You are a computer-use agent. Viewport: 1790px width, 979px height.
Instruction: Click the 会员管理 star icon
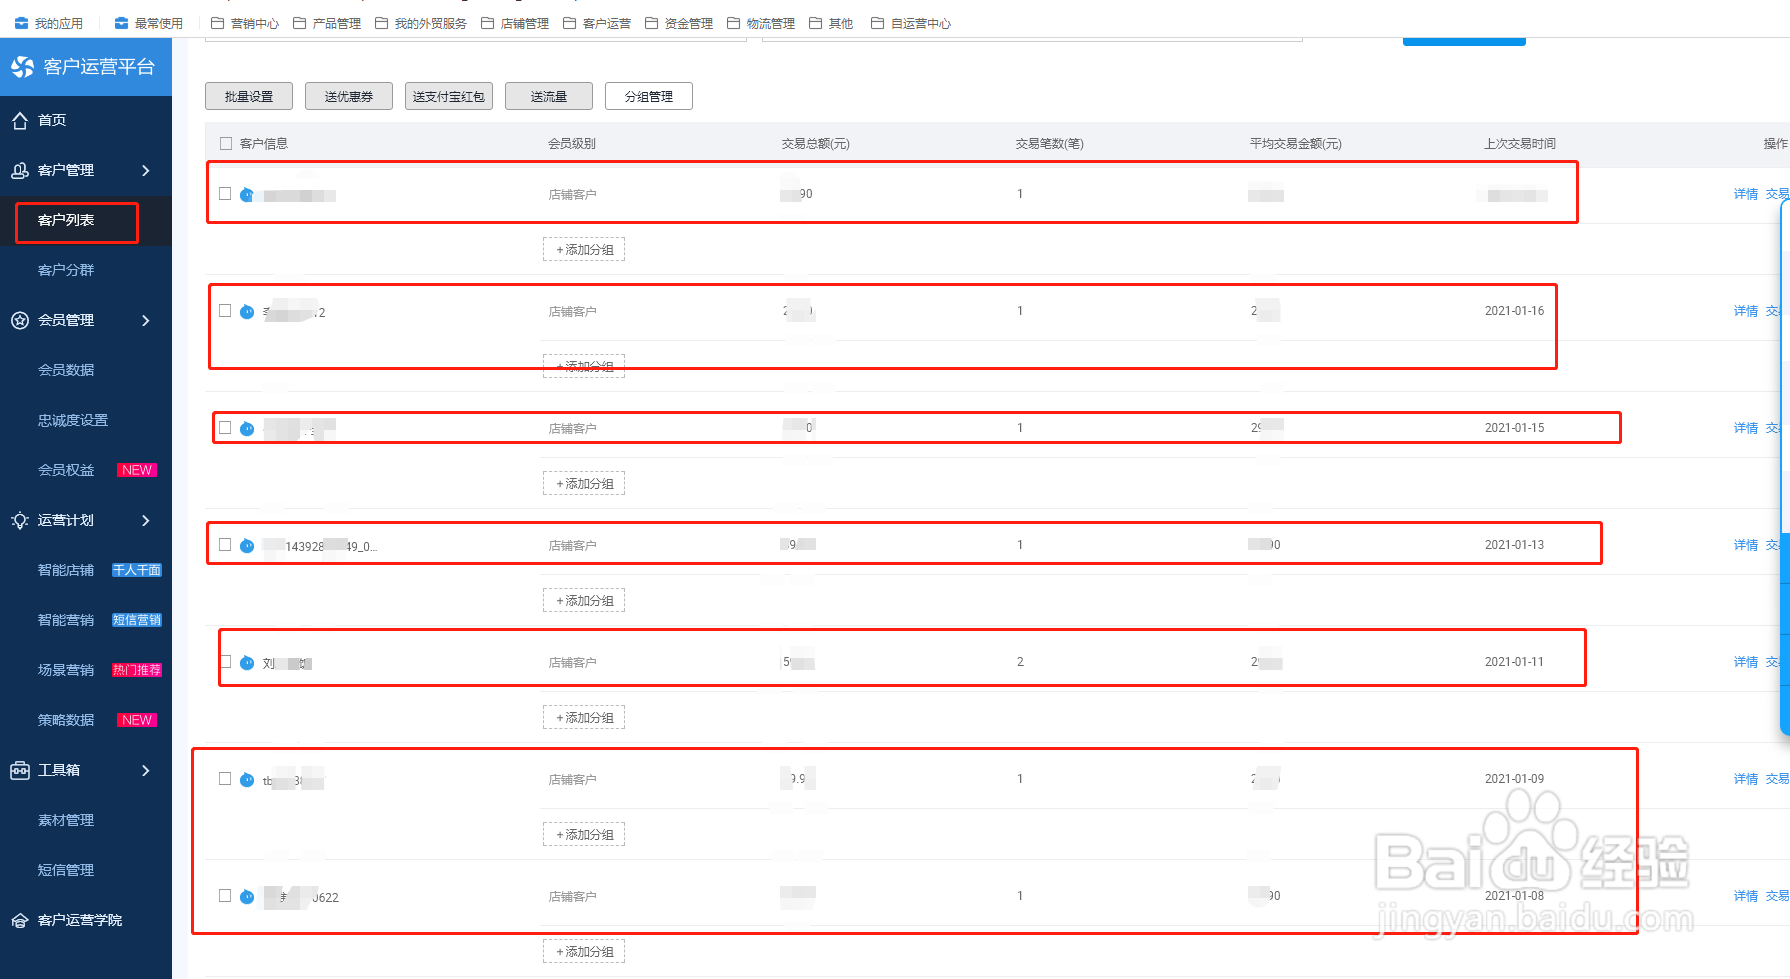20,321
